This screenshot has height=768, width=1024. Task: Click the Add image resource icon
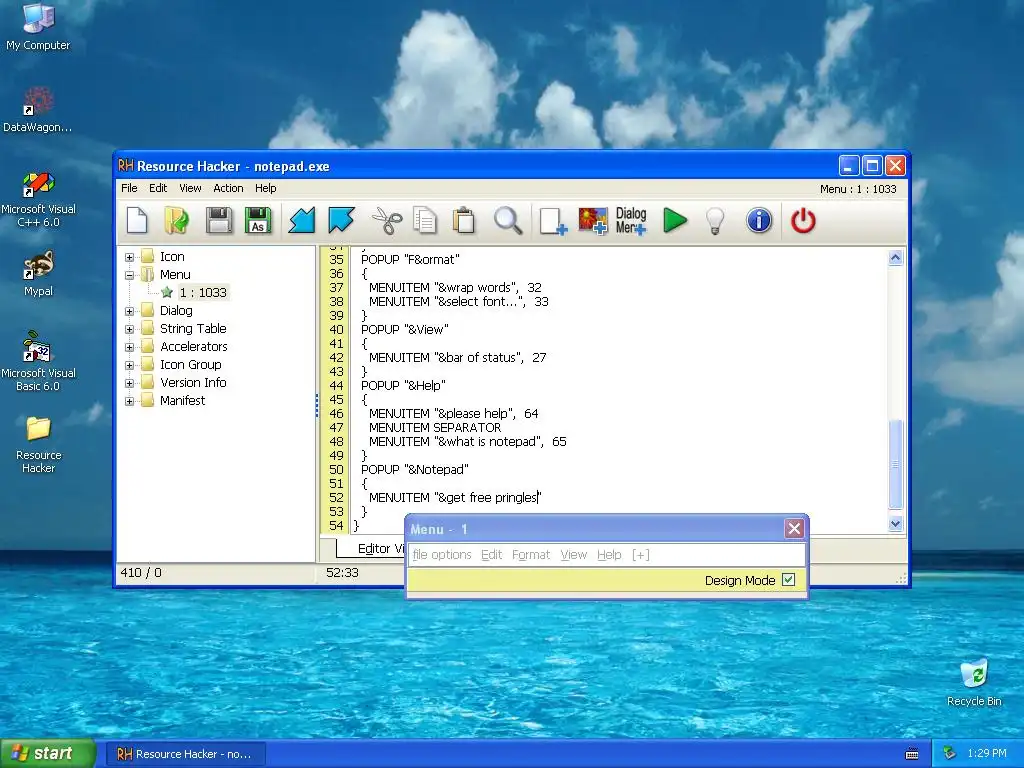593,221
